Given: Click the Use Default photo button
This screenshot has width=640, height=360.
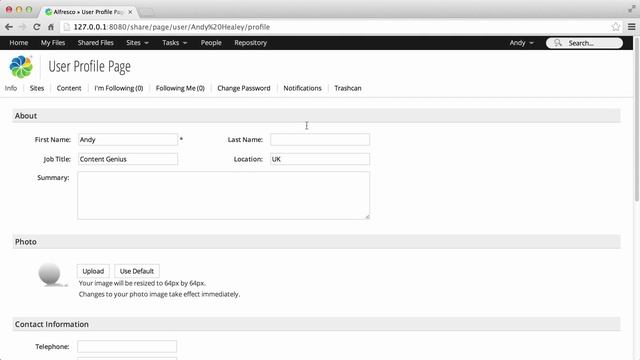Looking at the screenshot, I should tap(137, 271).
